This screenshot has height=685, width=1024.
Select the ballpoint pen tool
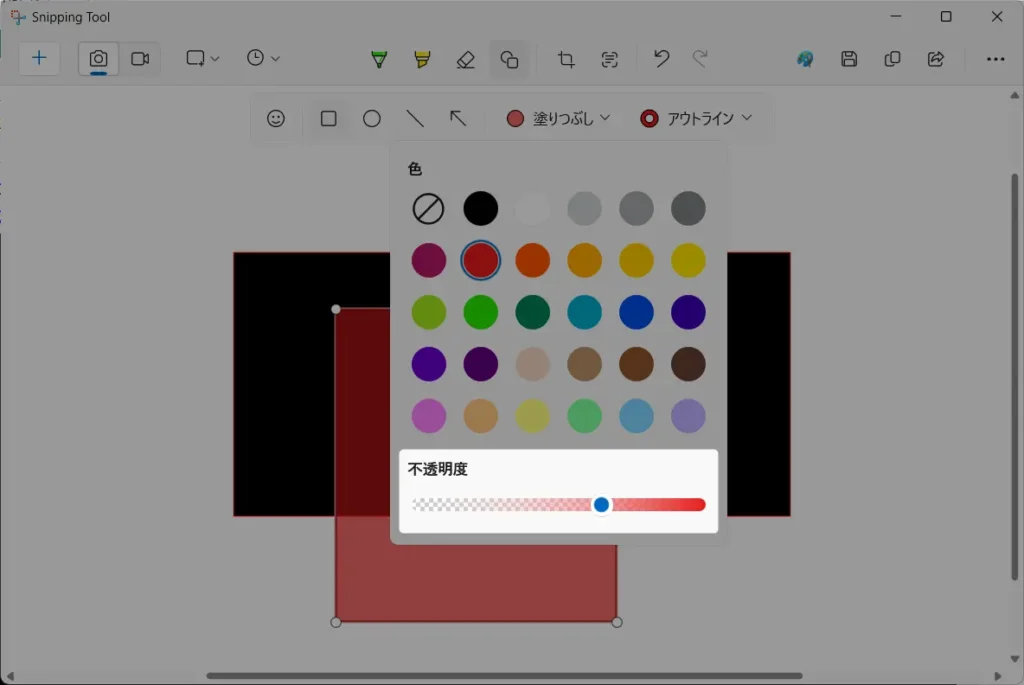[378, 59]
